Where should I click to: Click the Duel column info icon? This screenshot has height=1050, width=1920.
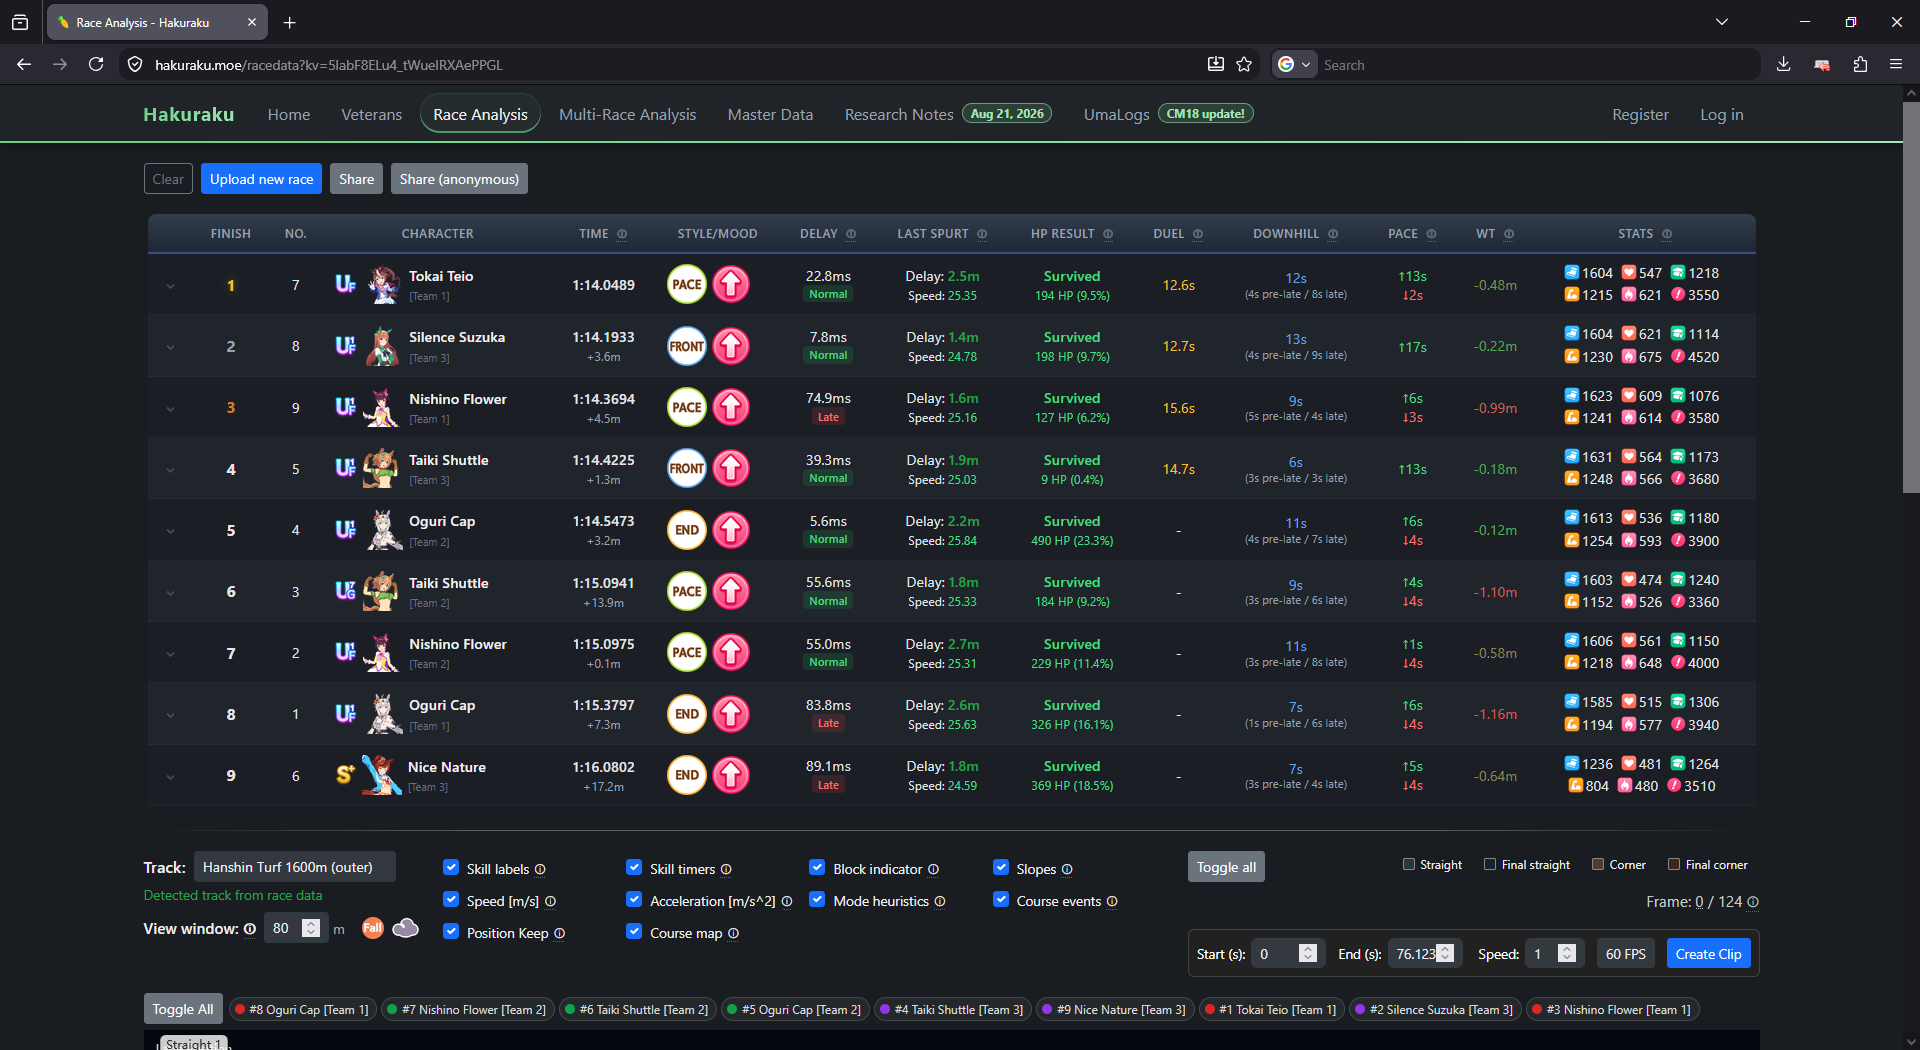coord(1198,234)
